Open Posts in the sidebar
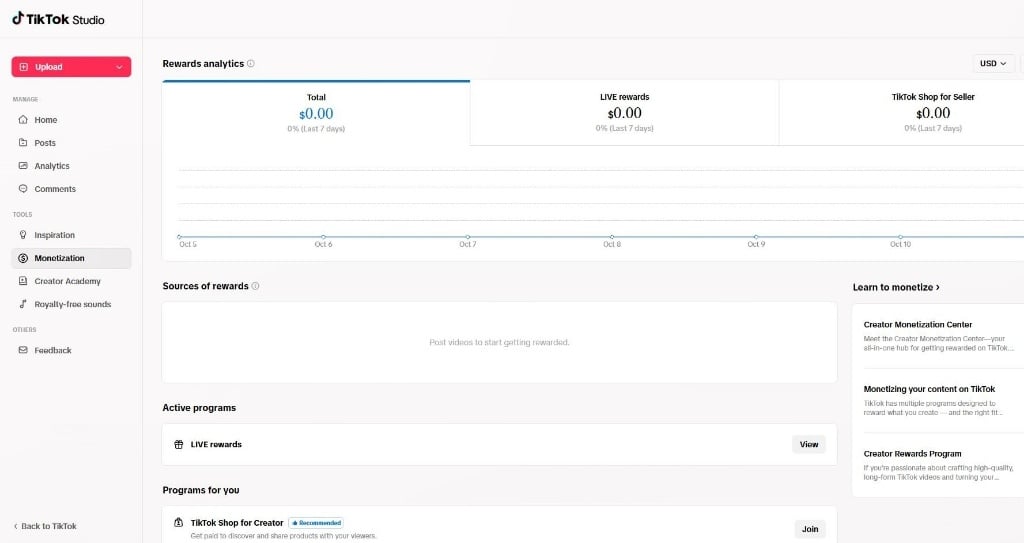 click(71, 142)
